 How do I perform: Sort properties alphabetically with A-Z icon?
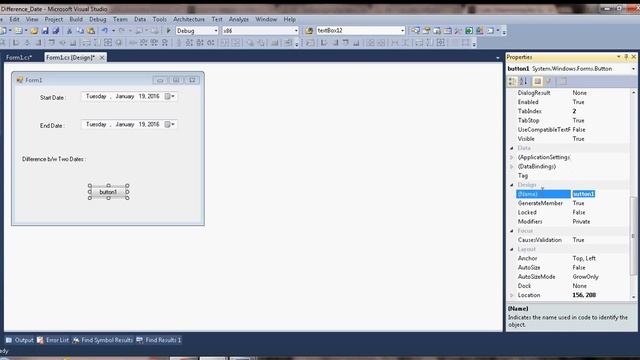(523, 81)
